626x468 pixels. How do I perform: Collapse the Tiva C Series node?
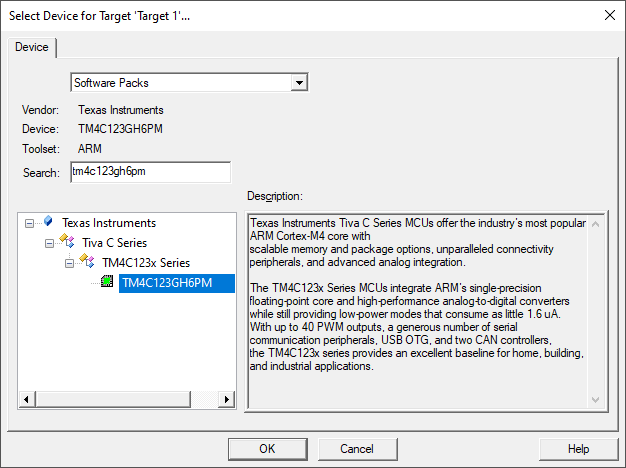pyautogui.click(x=49, y=243)
